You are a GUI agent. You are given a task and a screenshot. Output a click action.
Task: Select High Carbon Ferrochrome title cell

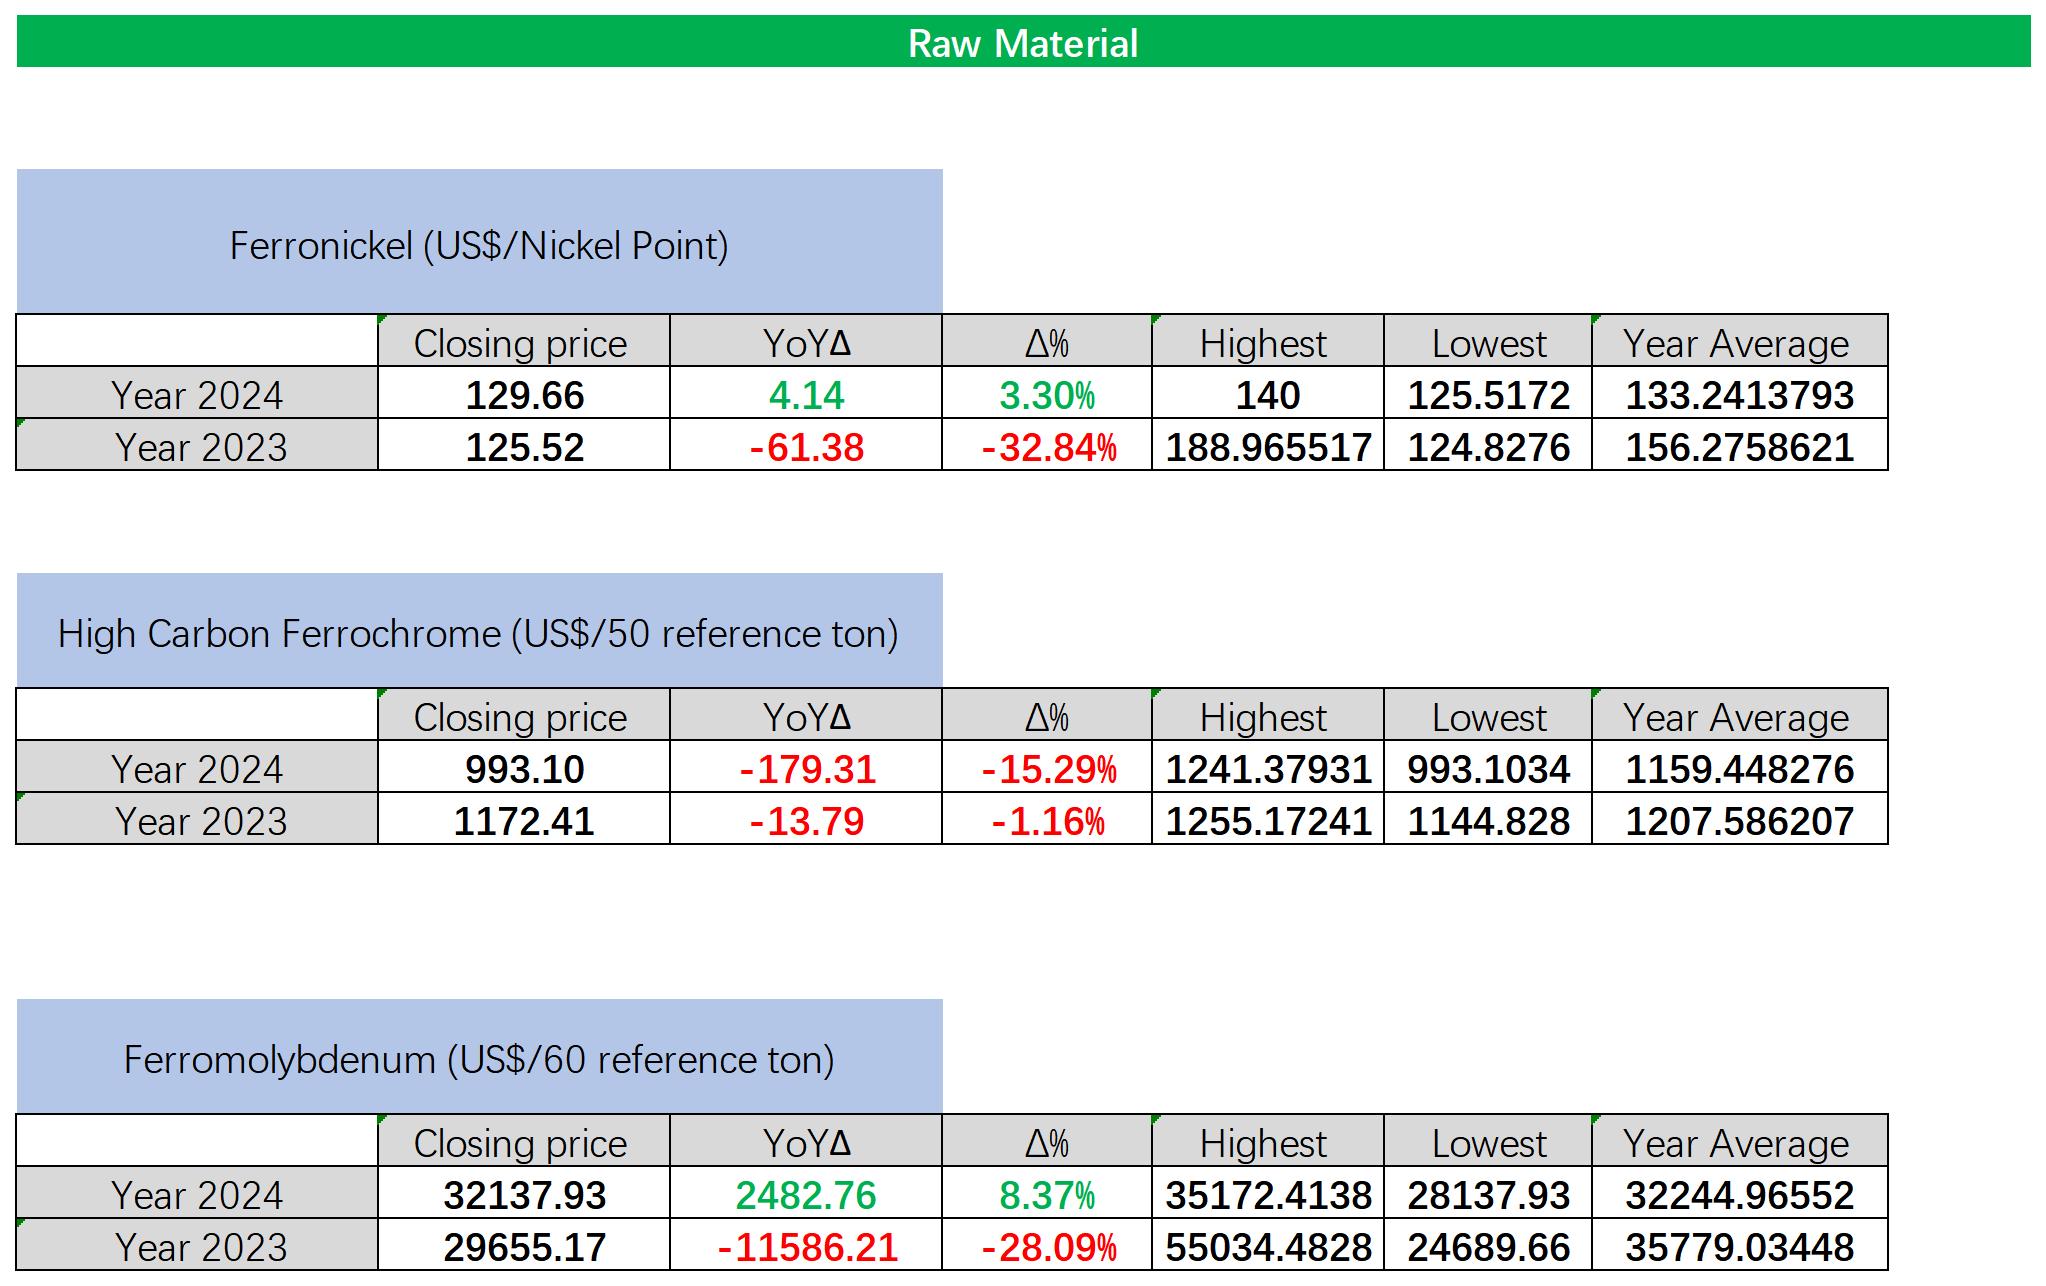pyautogui.click(x=479, y=633)
